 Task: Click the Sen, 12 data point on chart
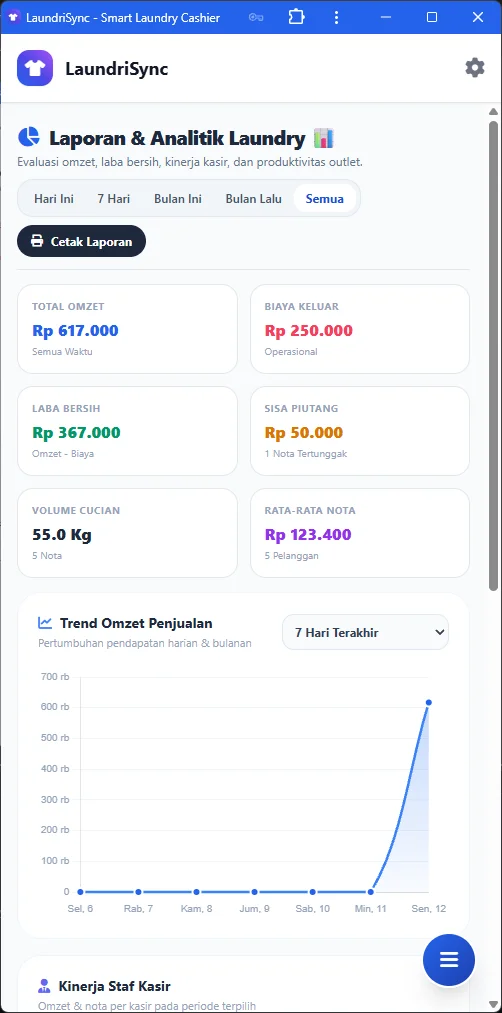pos(428,702)
